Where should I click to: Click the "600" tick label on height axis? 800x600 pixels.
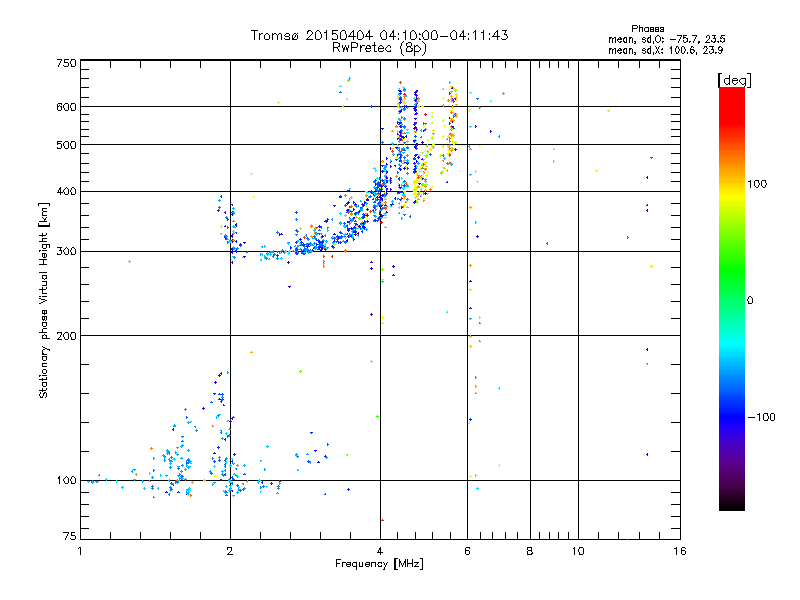click(x=66, y=107)
